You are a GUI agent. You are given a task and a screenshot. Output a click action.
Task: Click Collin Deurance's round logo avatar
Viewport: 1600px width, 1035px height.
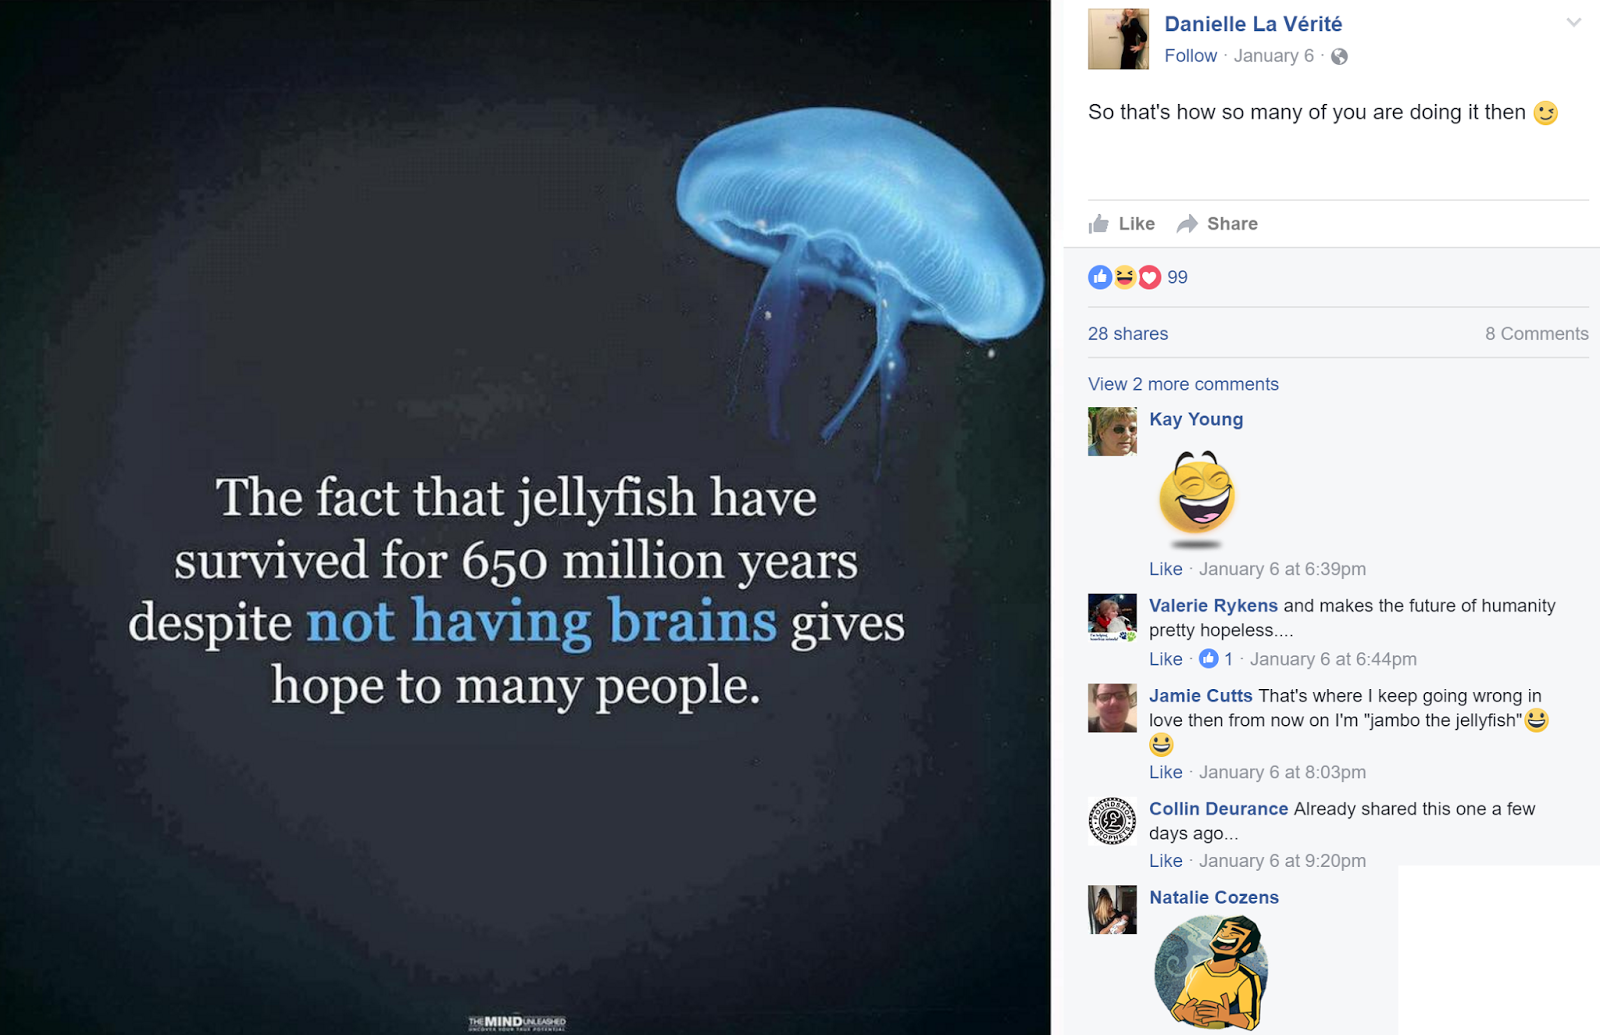coord(1112,821)
